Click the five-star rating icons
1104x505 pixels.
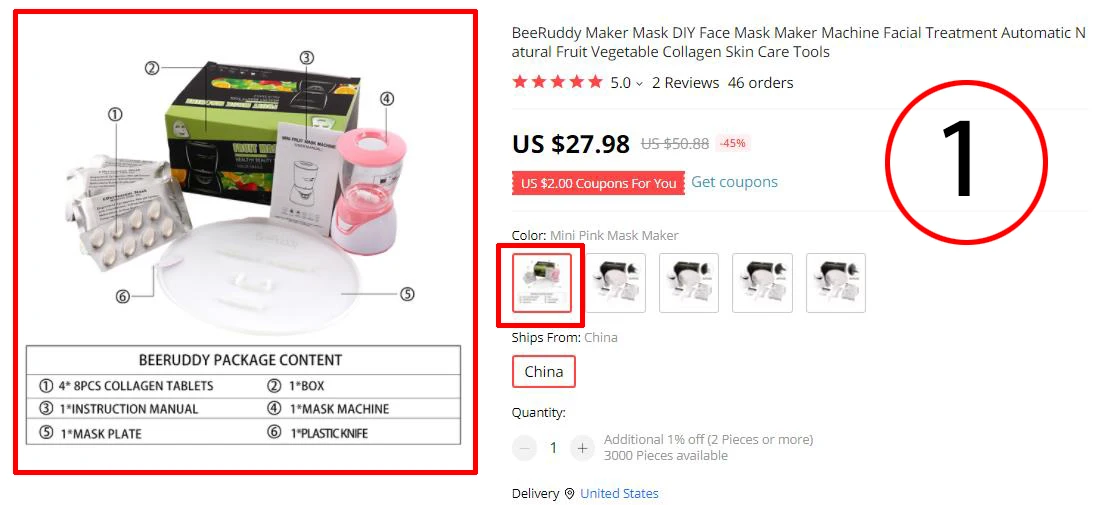click(x=558, y=82)
